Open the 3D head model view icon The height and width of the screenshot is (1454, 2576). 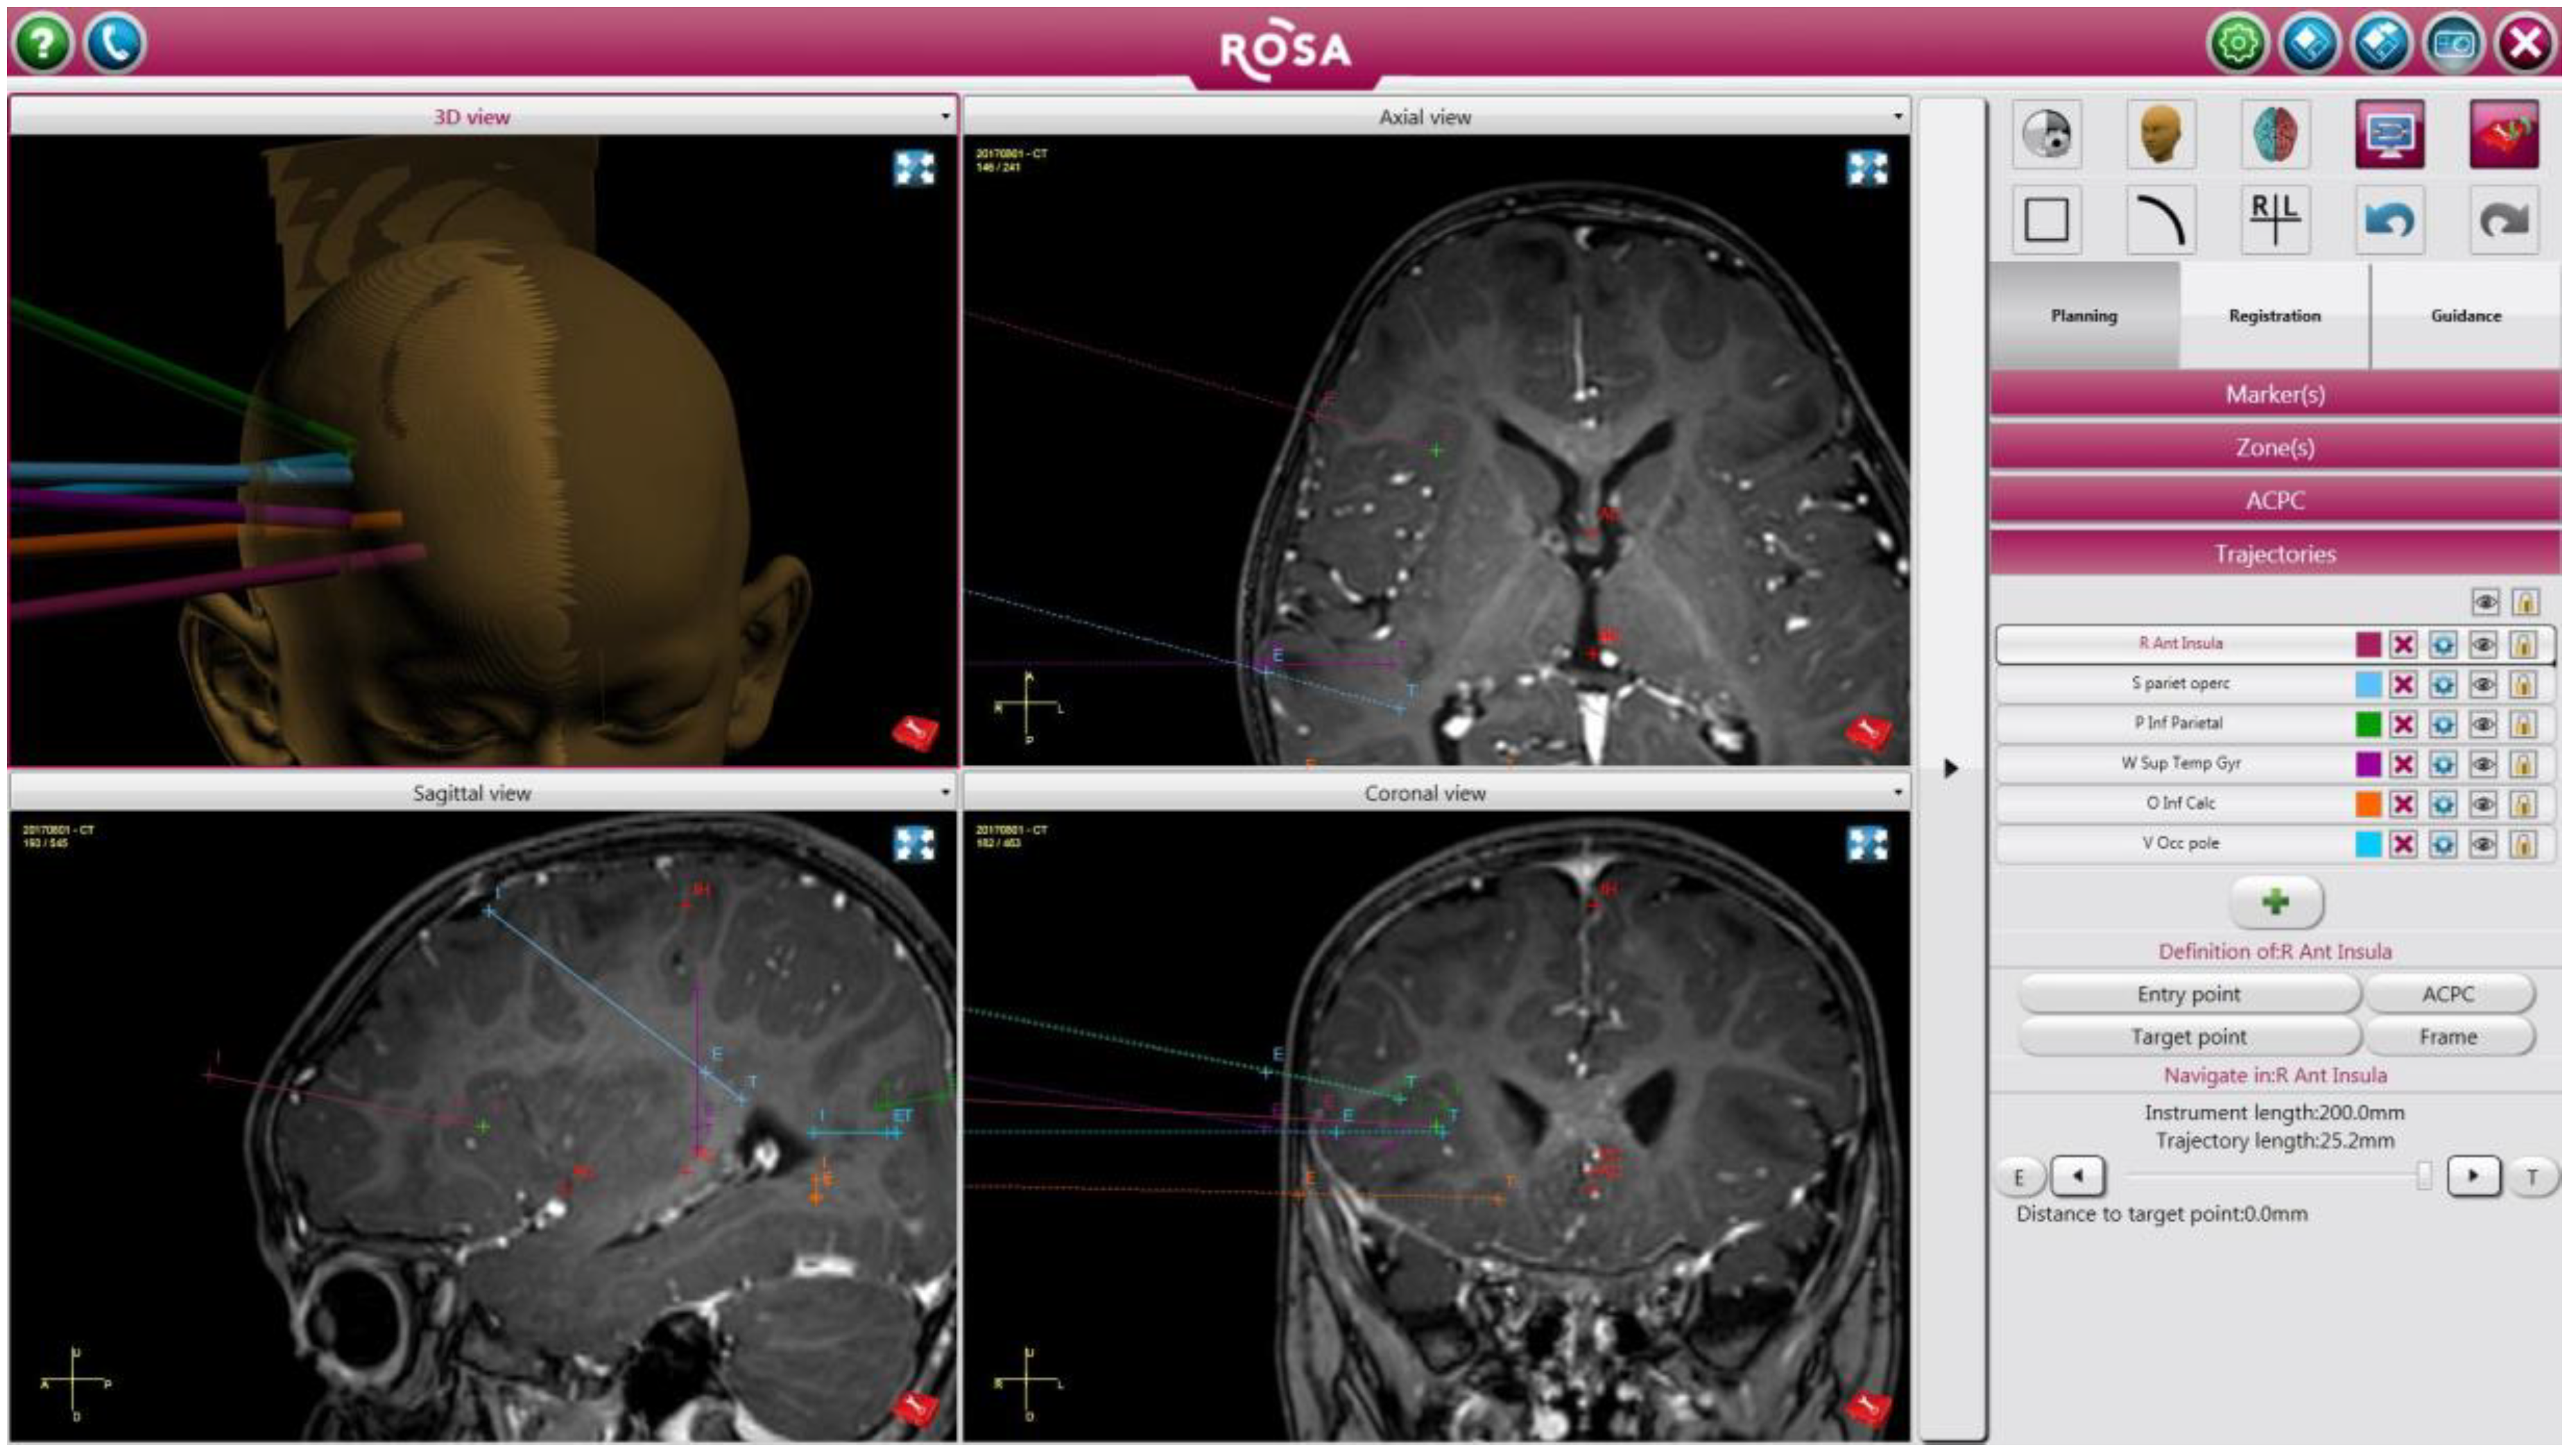coord(2160,135)
